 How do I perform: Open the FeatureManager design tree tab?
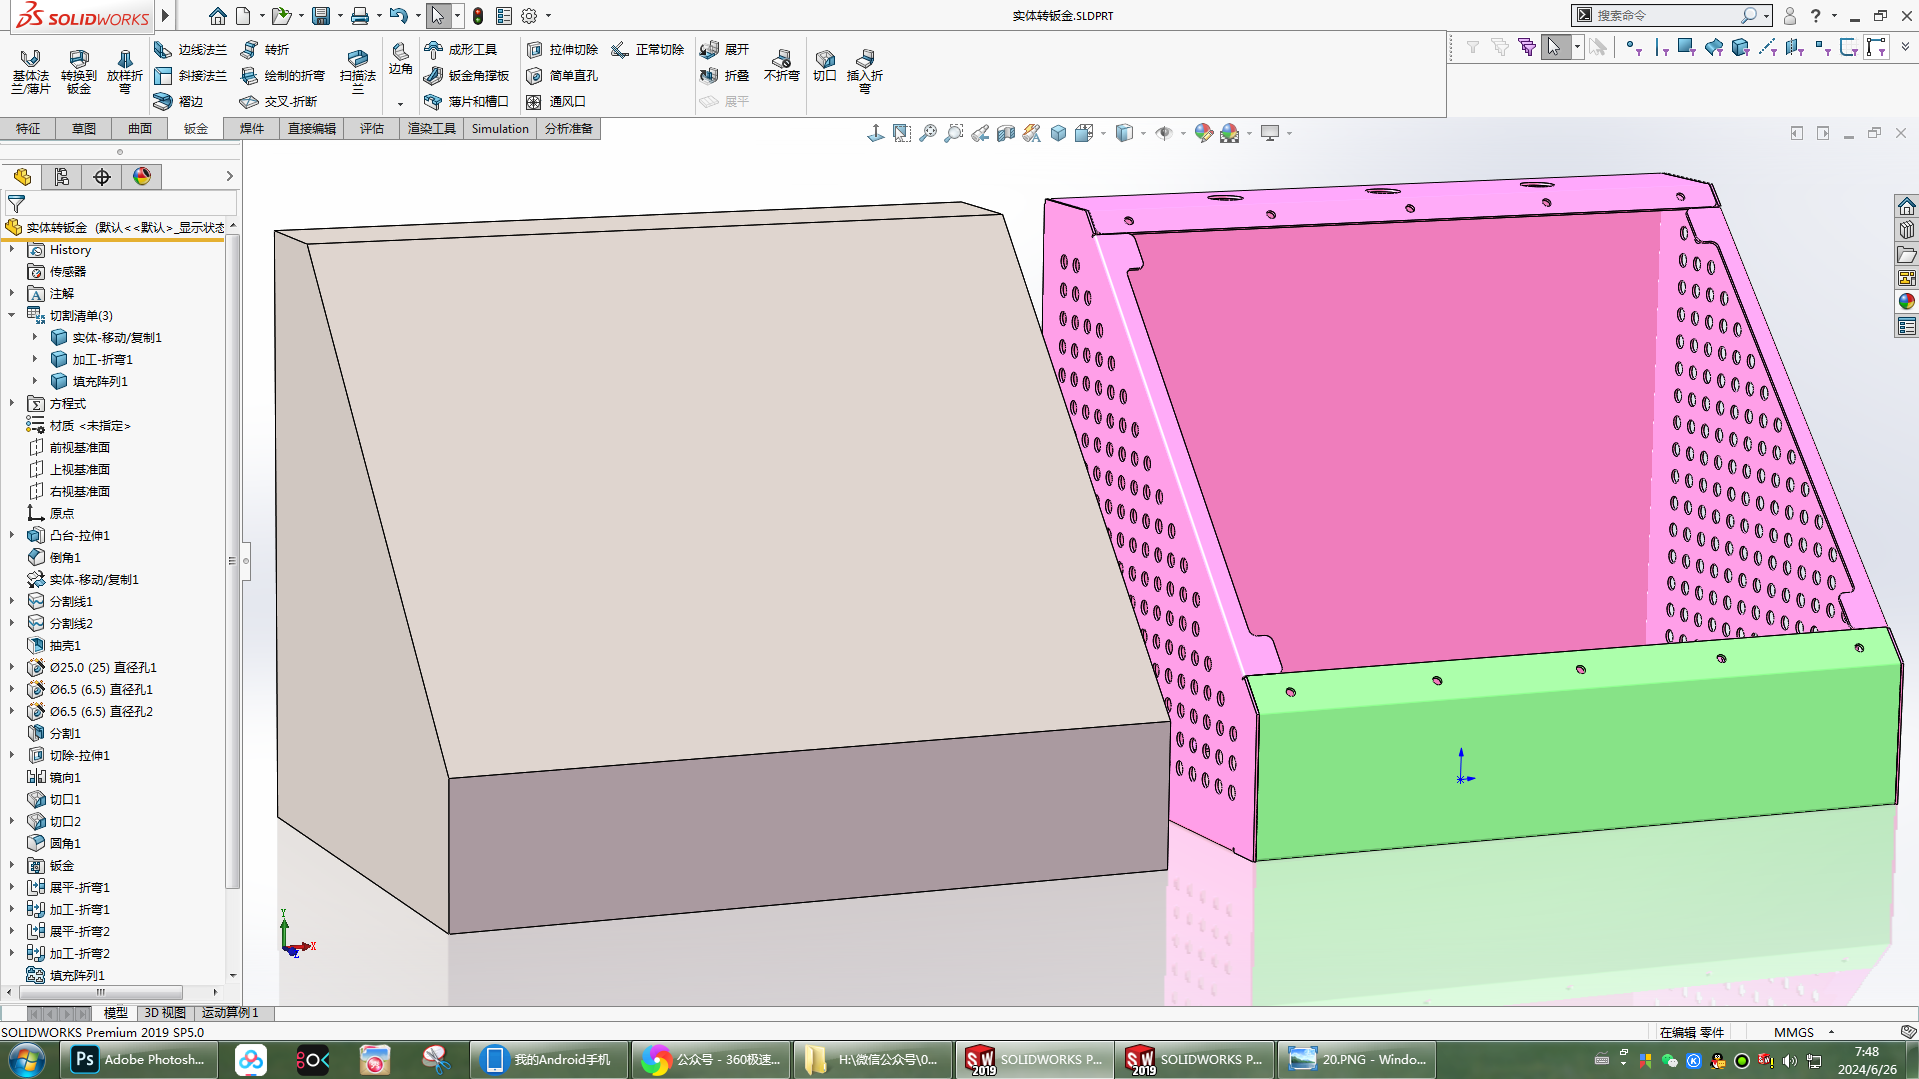(22, 177)
